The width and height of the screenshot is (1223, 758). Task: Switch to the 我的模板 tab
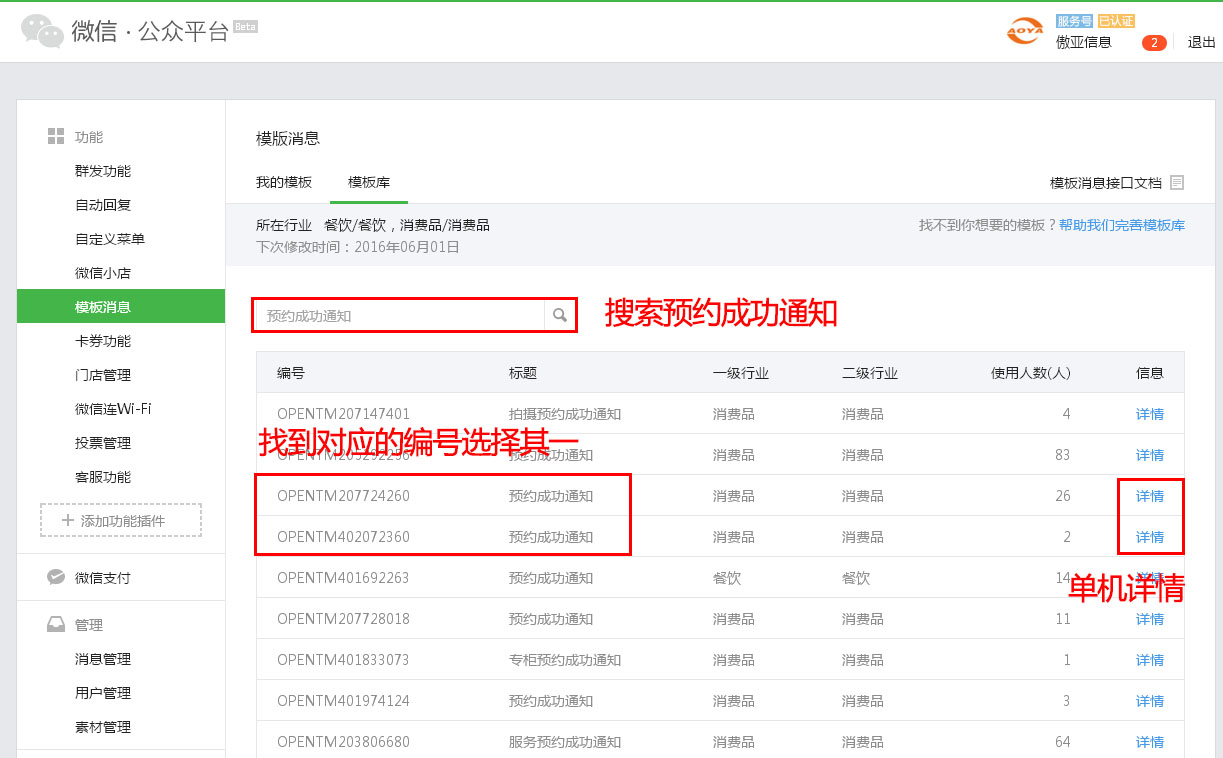pos(284,183)
